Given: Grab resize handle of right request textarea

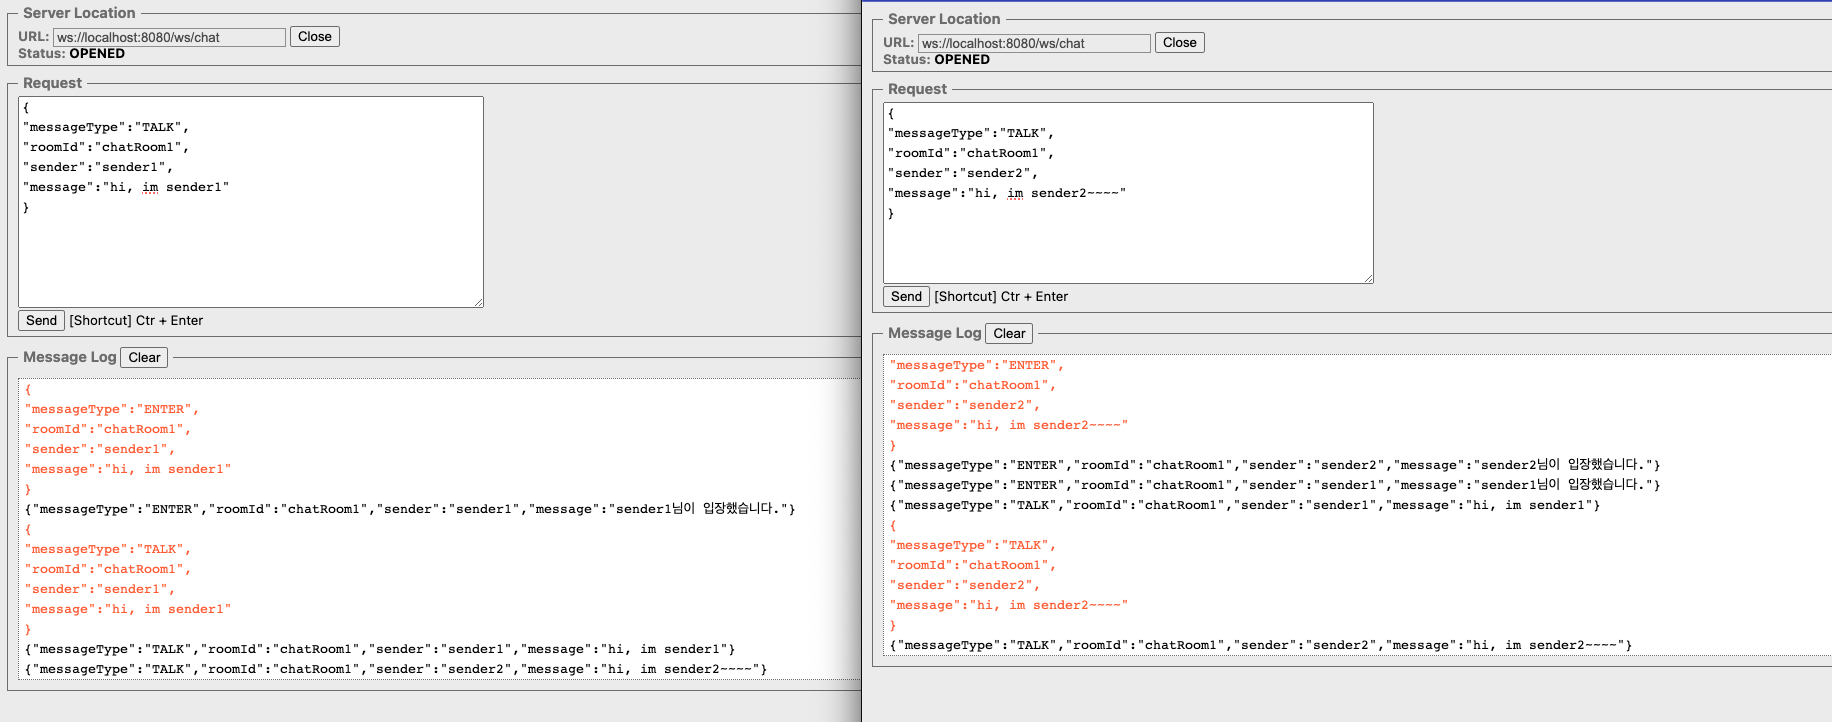Looking at the screenshot, I should pyautogui.click(x=1368, y=278).
